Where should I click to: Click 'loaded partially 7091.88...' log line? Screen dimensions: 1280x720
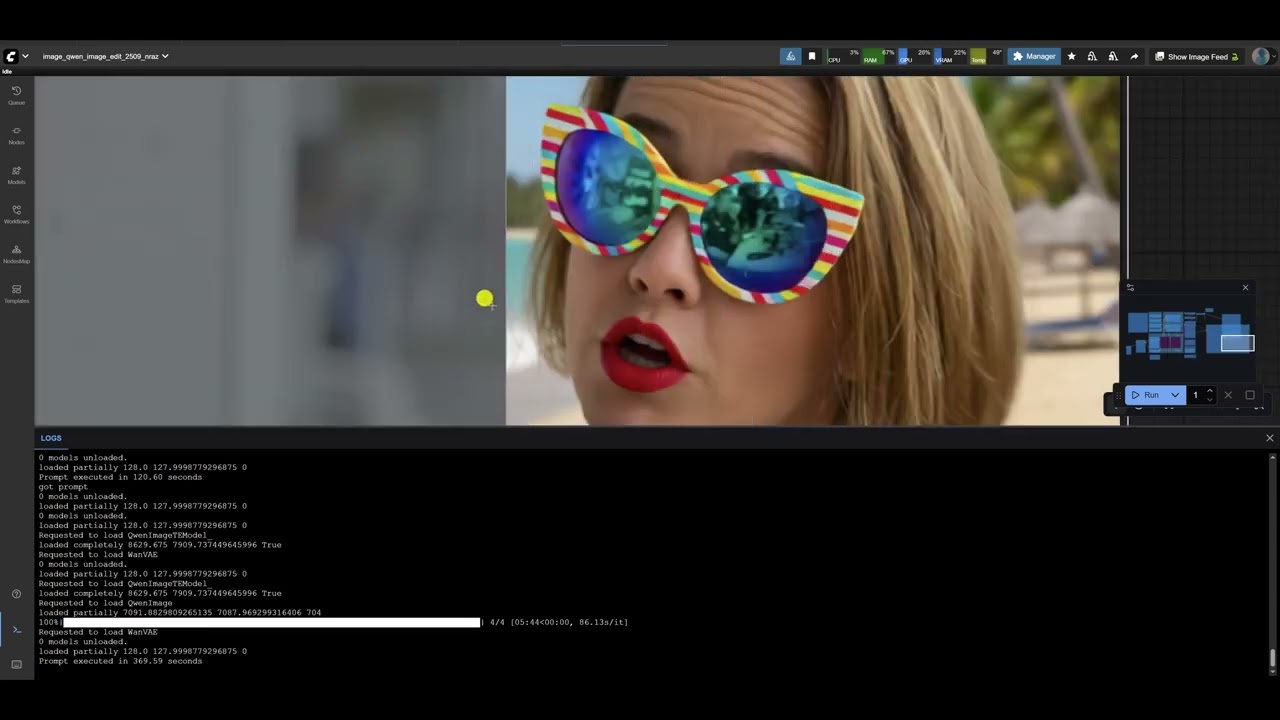click(180, 612)
